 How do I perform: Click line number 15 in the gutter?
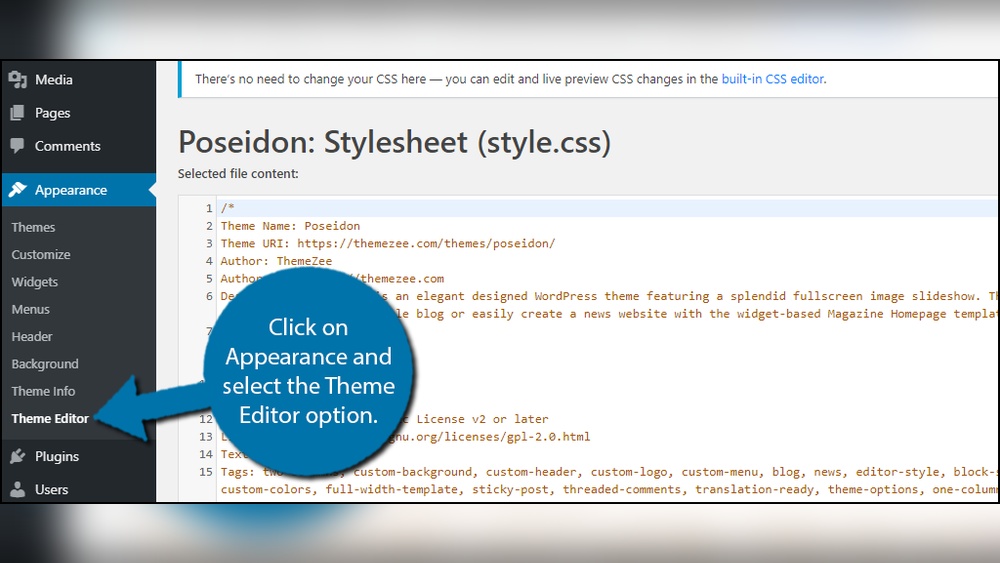(205, 472)
